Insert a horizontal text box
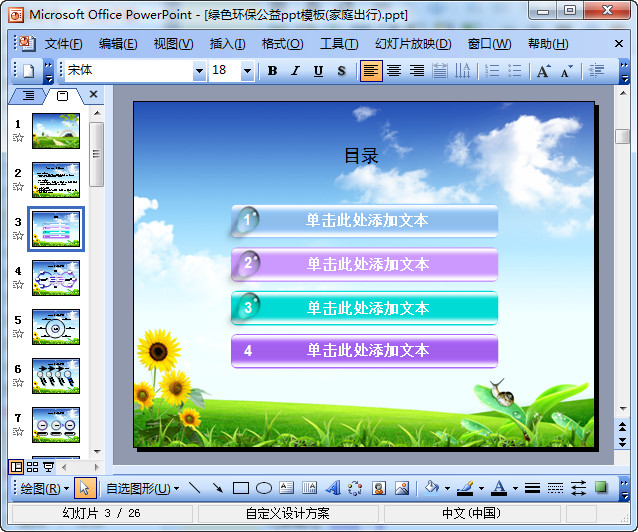638x532 pixels. [286, 488]
